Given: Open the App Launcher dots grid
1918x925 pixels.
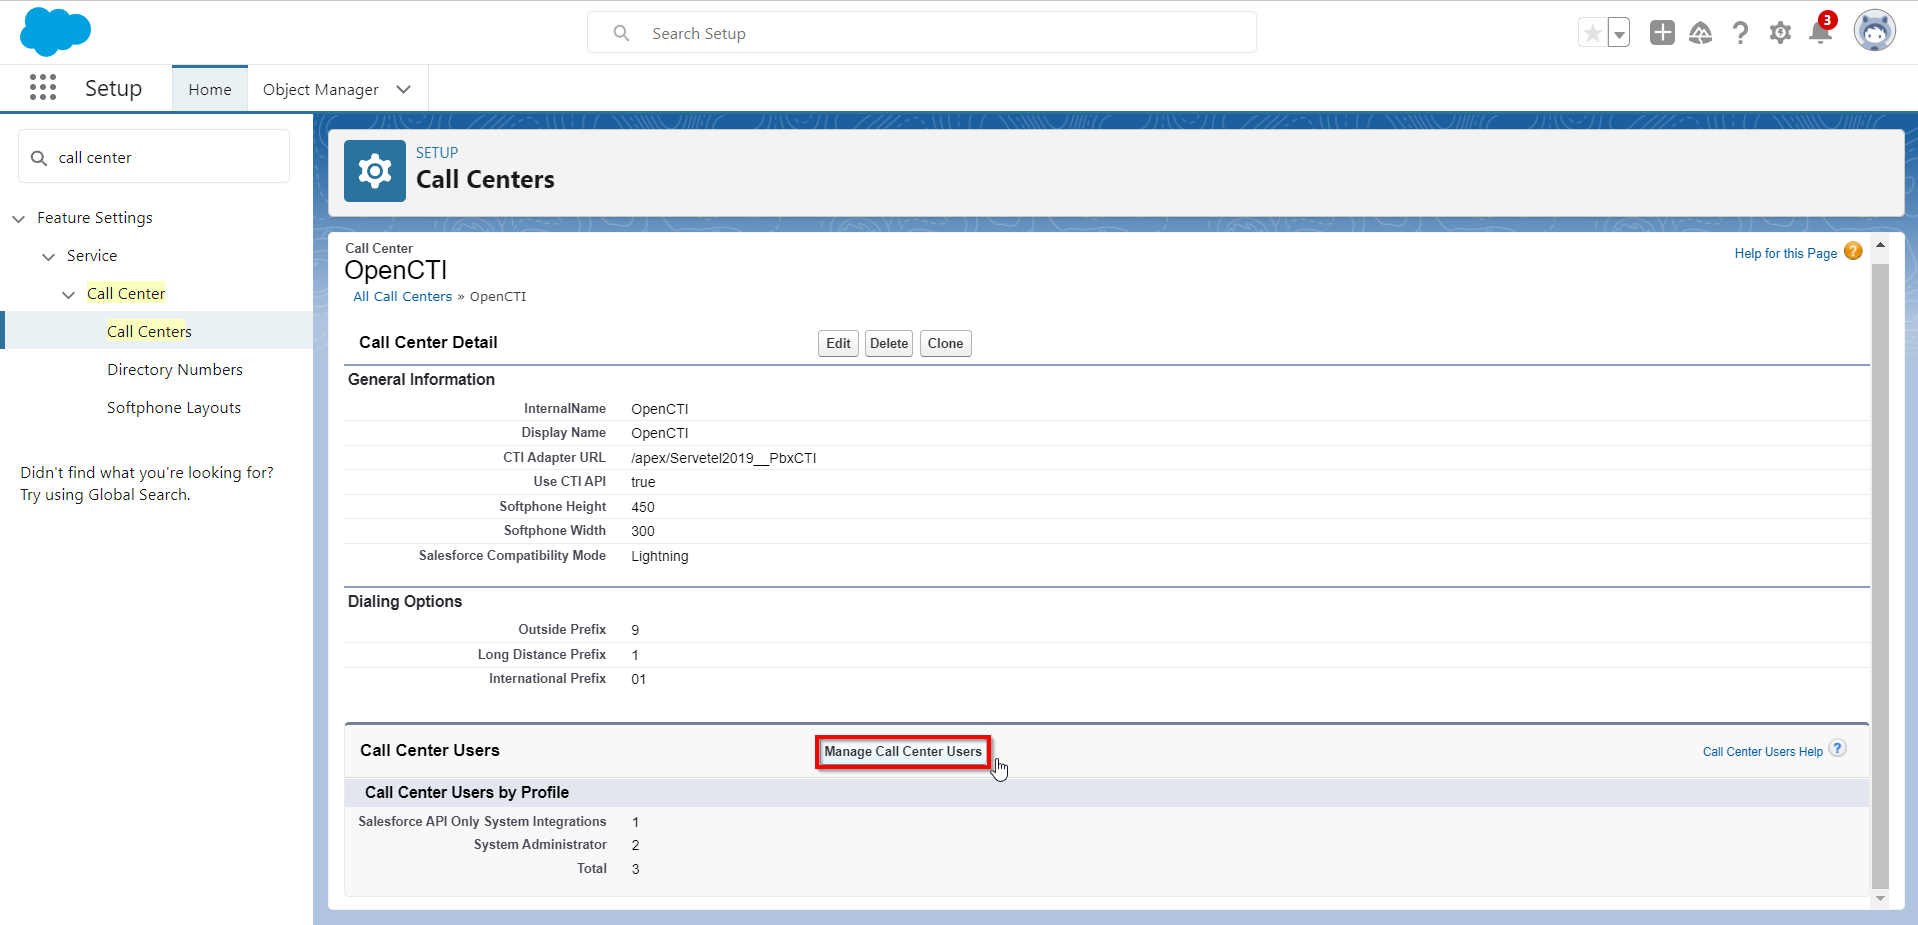Looking at the screenshot, I should (43, 88).
